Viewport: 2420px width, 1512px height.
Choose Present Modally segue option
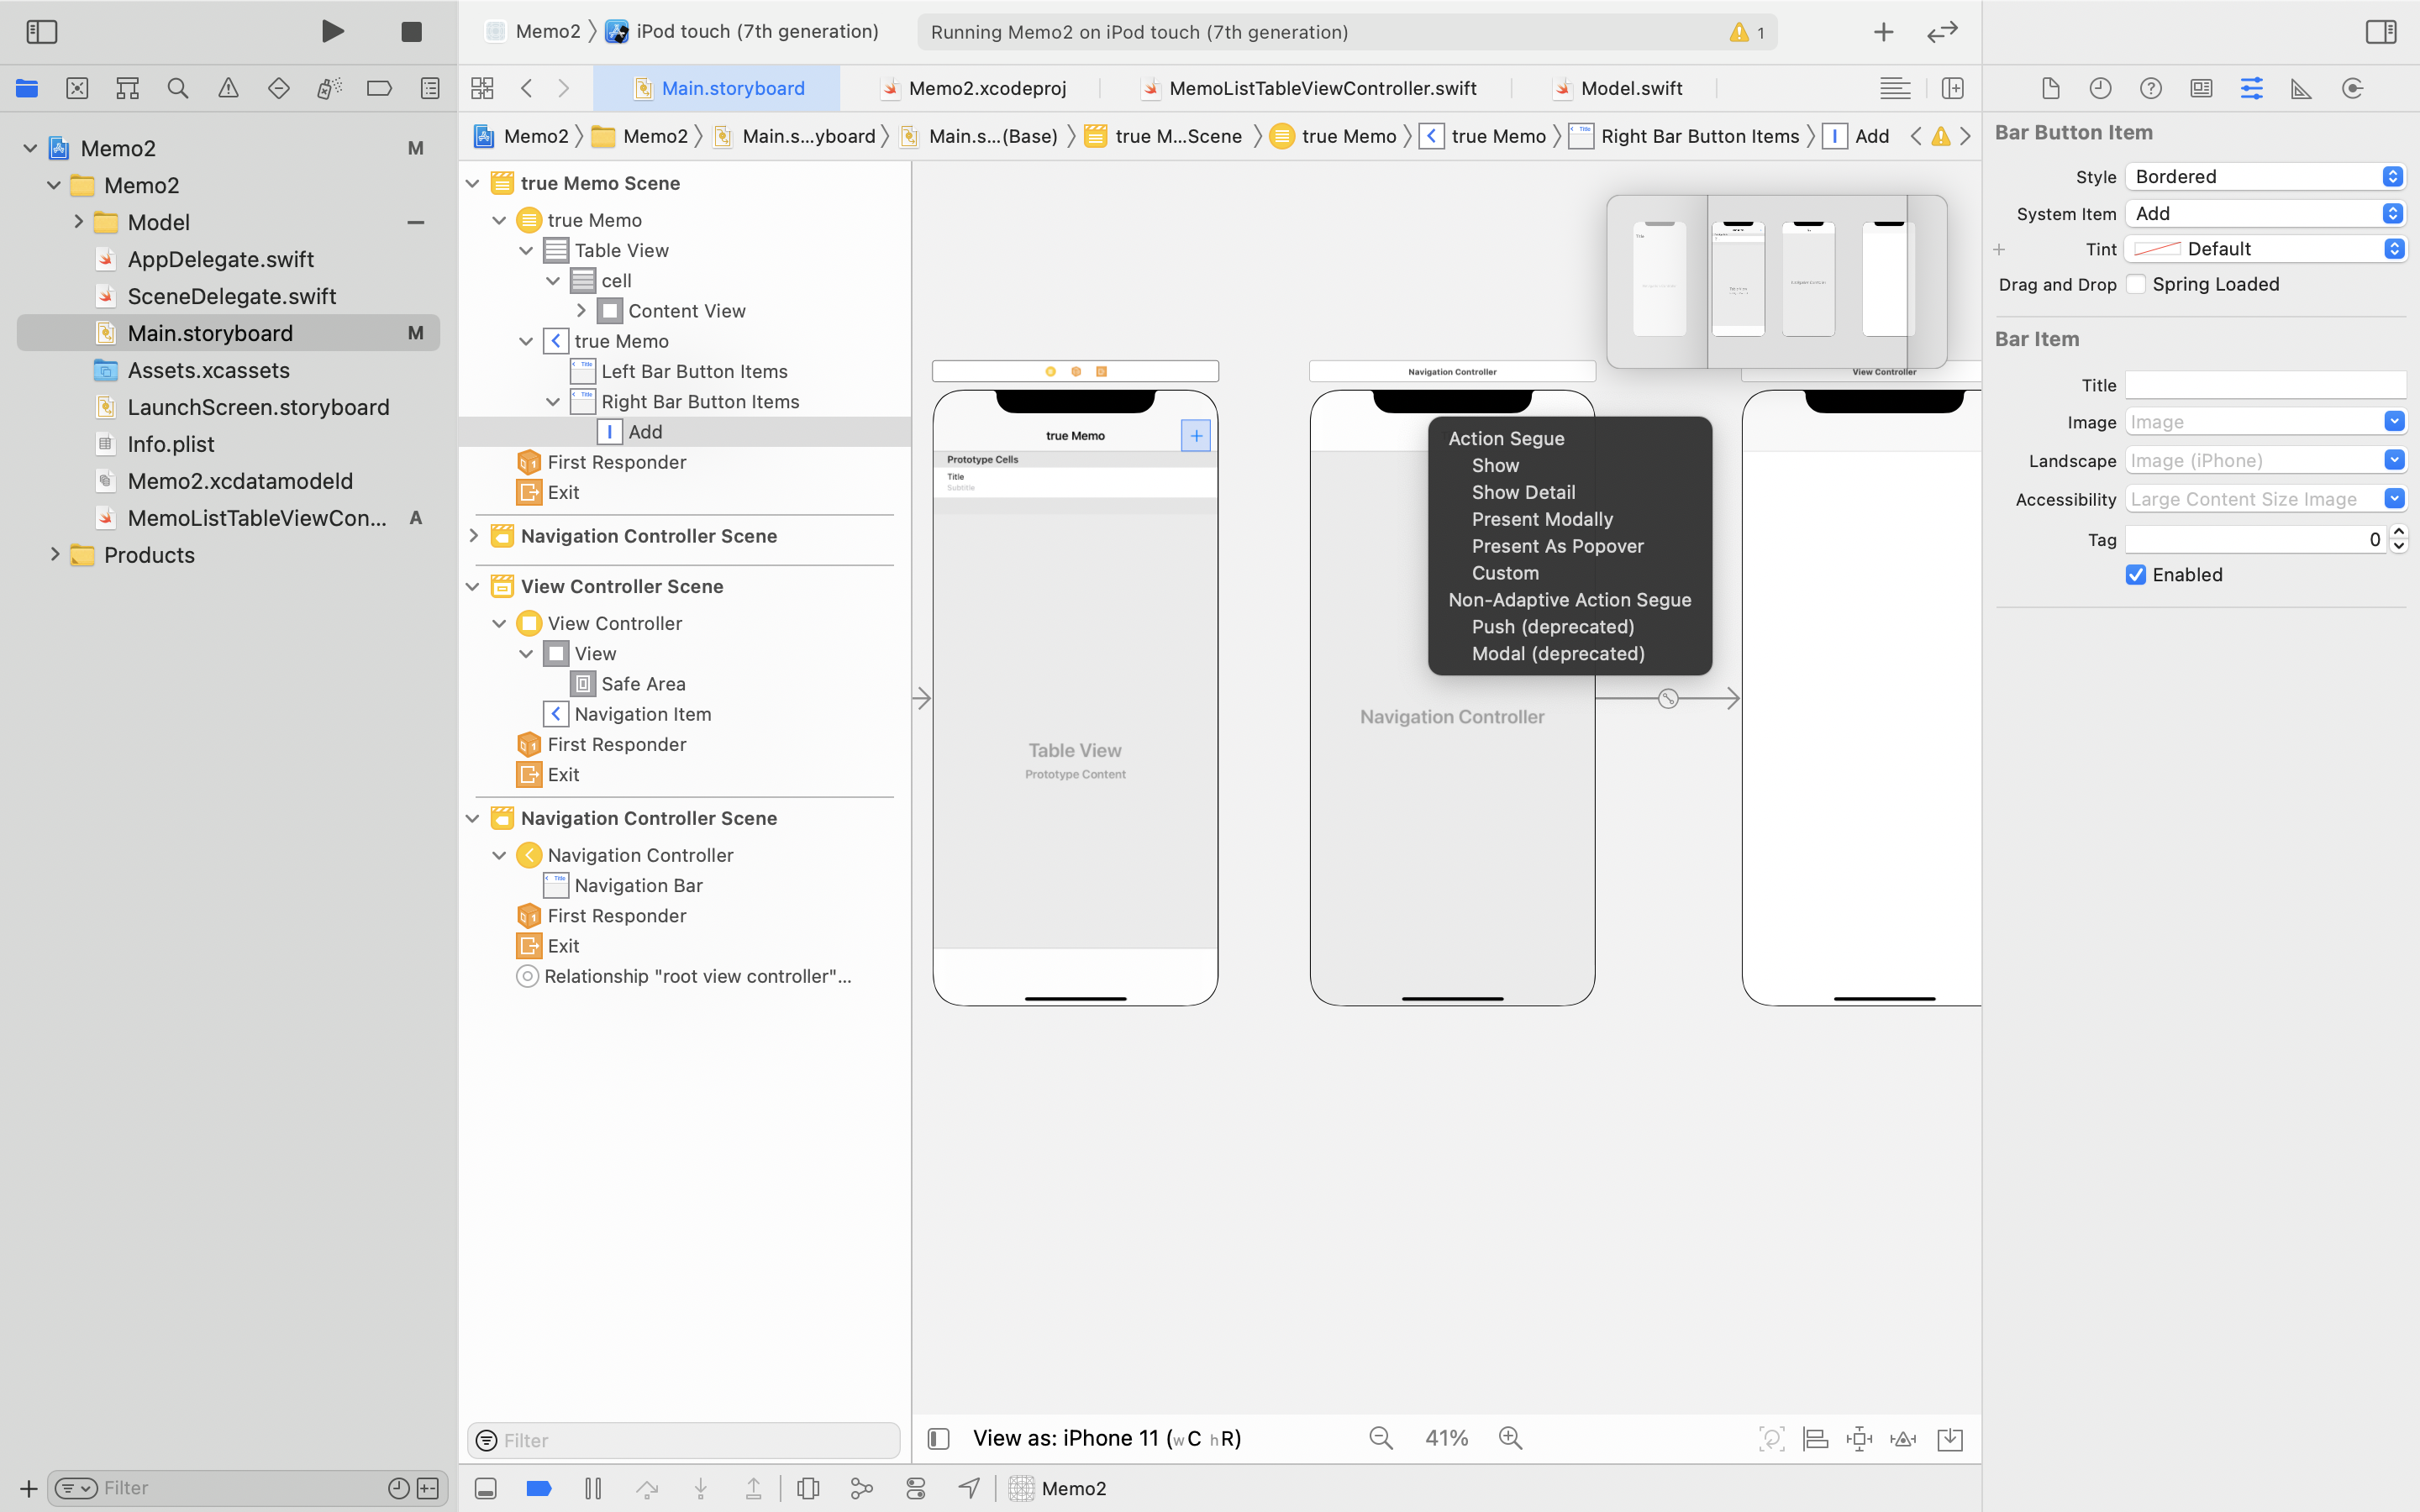[x=1541, y=519]
